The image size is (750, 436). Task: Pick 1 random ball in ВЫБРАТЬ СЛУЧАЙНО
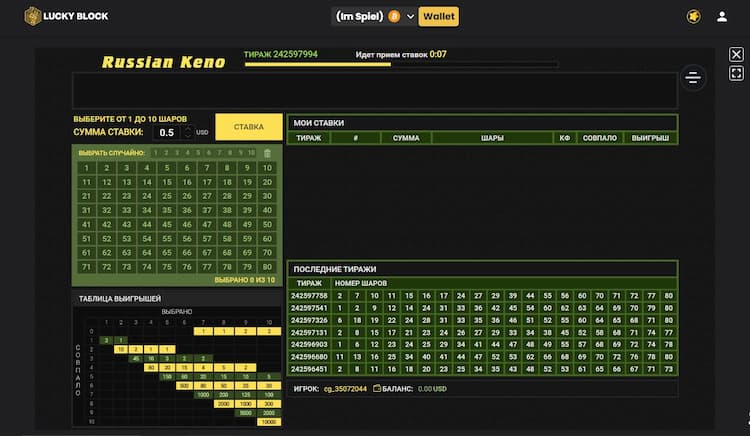155,153
